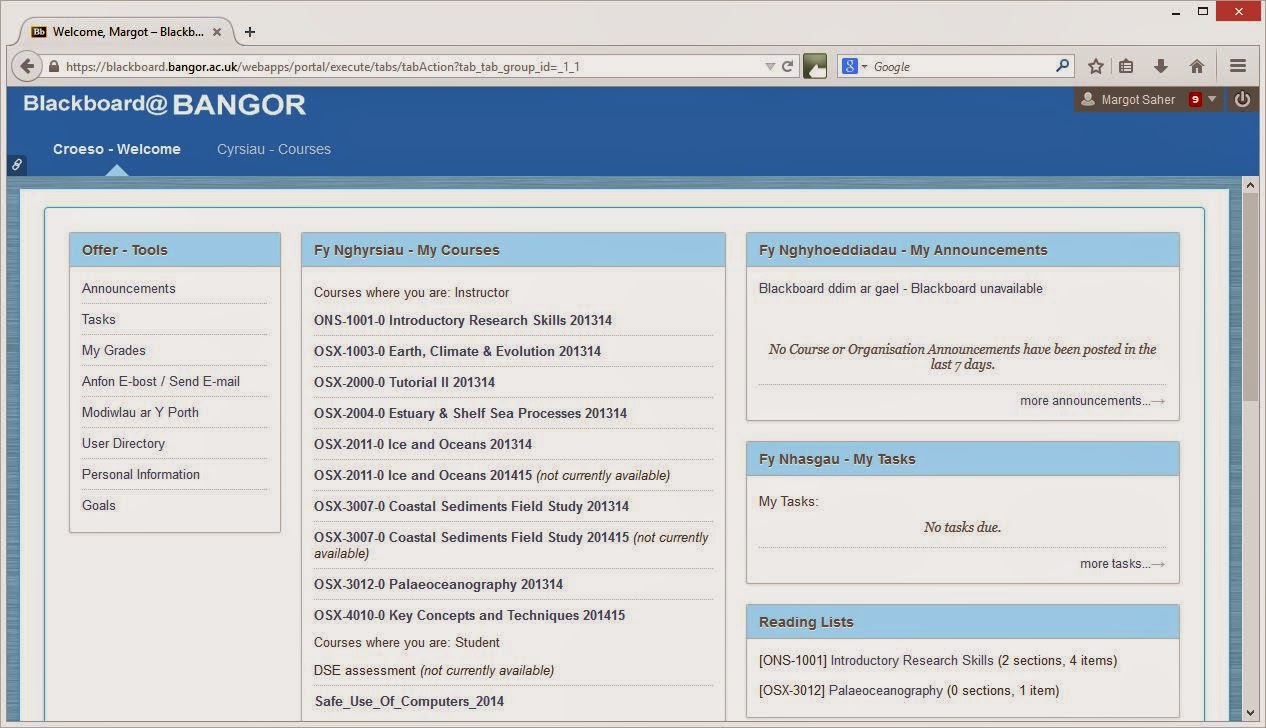The height and width of the screenshot is (728, 1266).
Task: Click the green add-on icon beside address bar
Action: [x=815, y=66]
